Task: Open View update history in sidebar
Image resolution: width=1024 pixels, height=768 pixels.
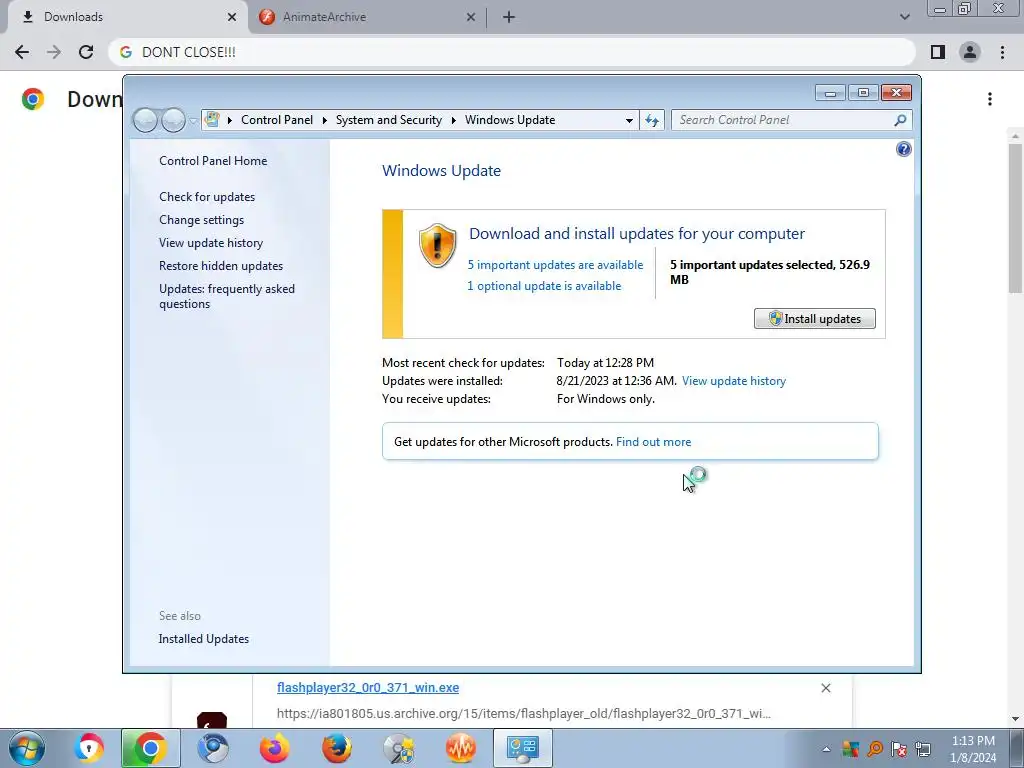Action: (211, 243)
